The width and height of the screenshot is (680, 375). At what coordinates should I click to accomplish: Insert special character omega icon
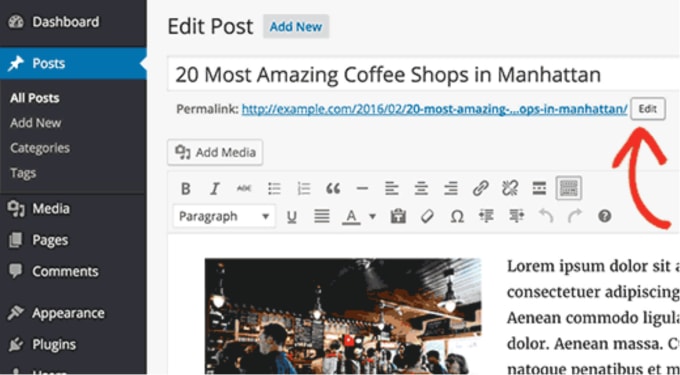[457, 216]
